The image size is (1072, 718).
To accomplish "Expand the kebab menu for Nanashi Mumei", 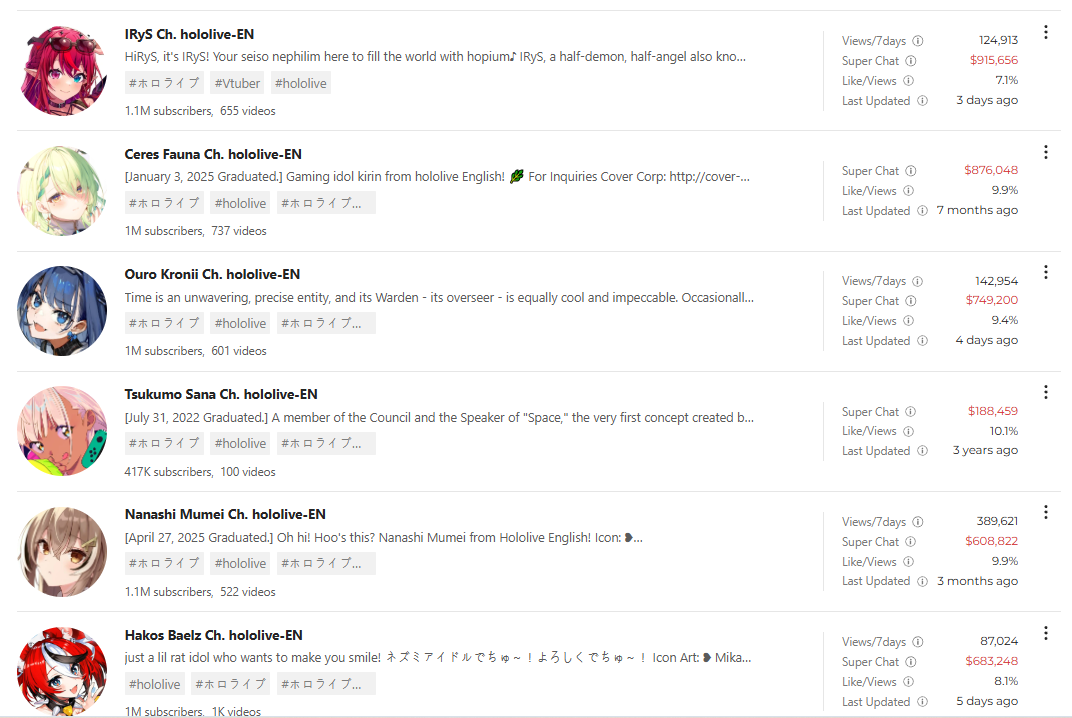I will 1045,512.
